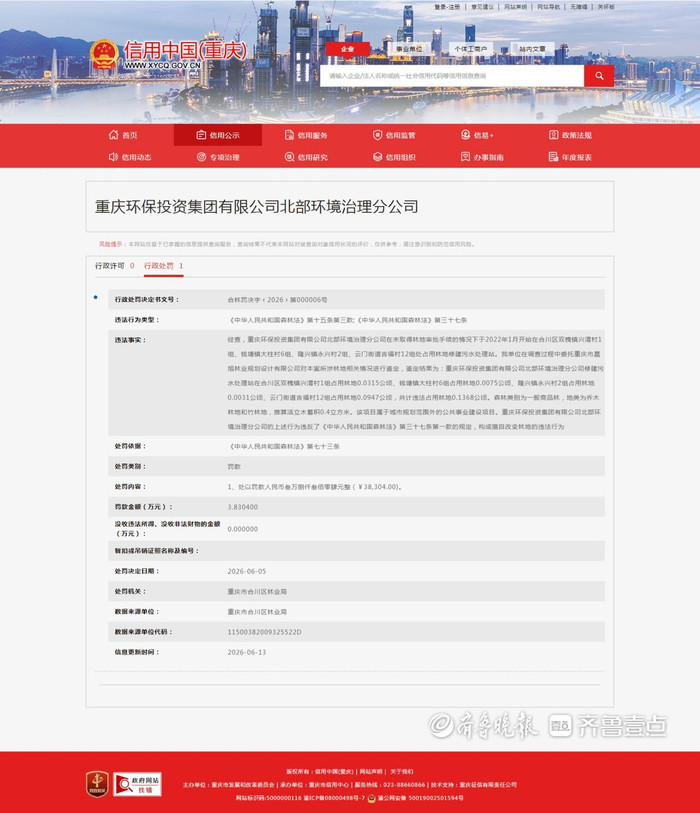The image size is (700, 813).
Task: Click the company title 重庆环保投资集团有限公司北部环境治理分公司
Action: [257, 206]
